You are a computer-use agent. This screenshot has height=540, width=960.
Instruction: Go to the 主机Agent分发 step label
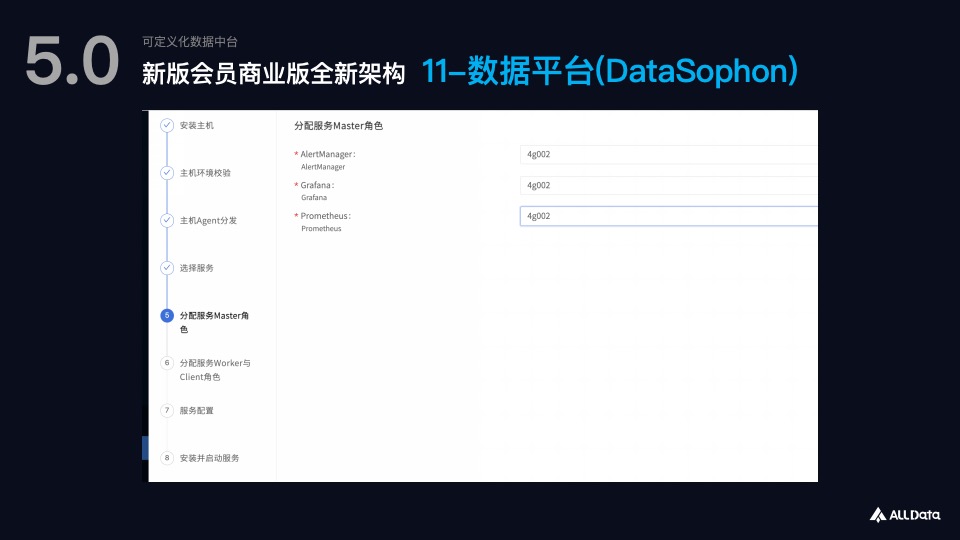point(208,220)
